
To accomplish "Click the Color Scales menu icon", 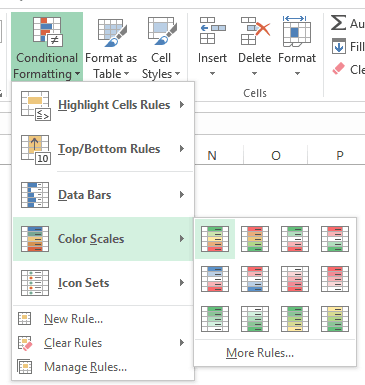I will coord(35,239).
